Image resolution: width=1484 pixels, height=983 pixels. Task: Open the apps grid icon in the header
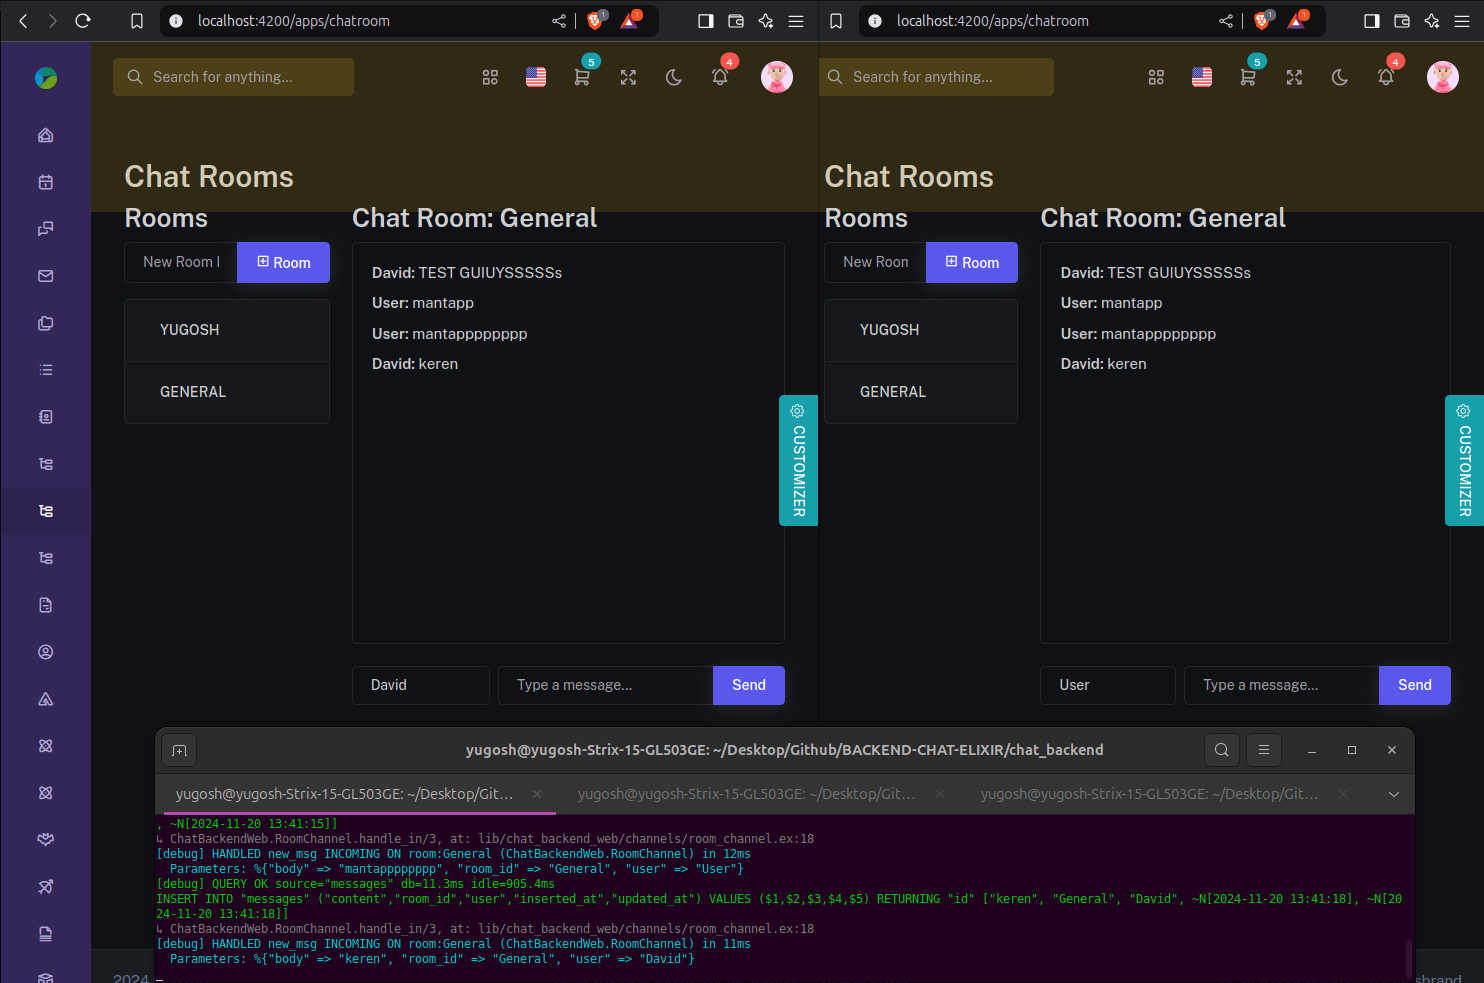(490, 76)
